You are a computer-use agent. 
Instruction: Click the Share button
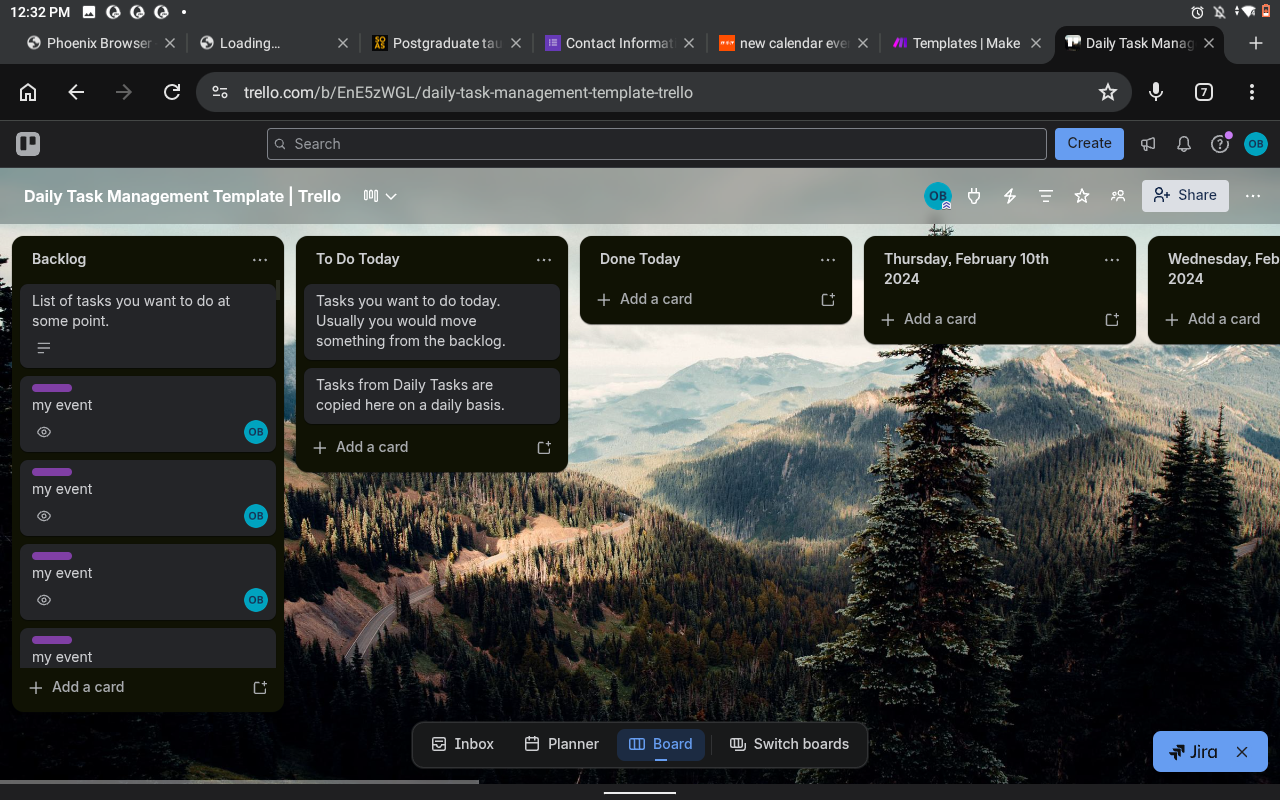tap(1185, 195)
